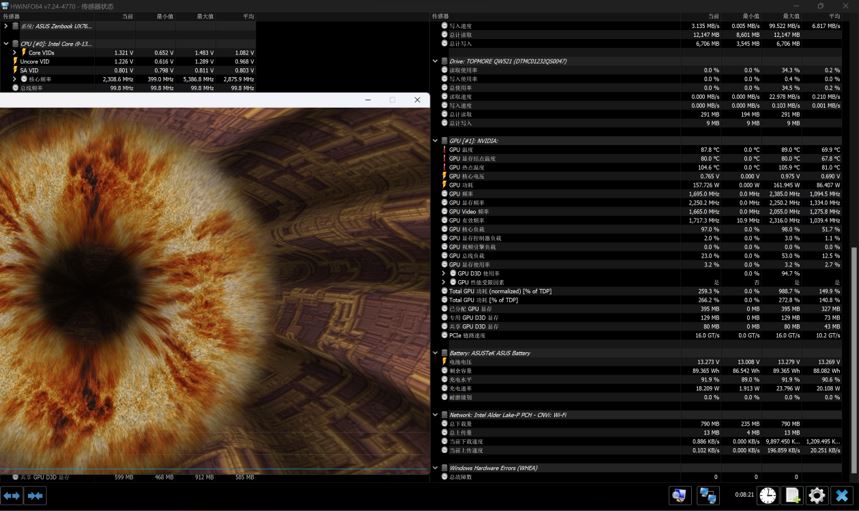Open sensor settings via the gear icon
Image resolution: width=859 pixels, height=511 pixels.
point(816,496)
